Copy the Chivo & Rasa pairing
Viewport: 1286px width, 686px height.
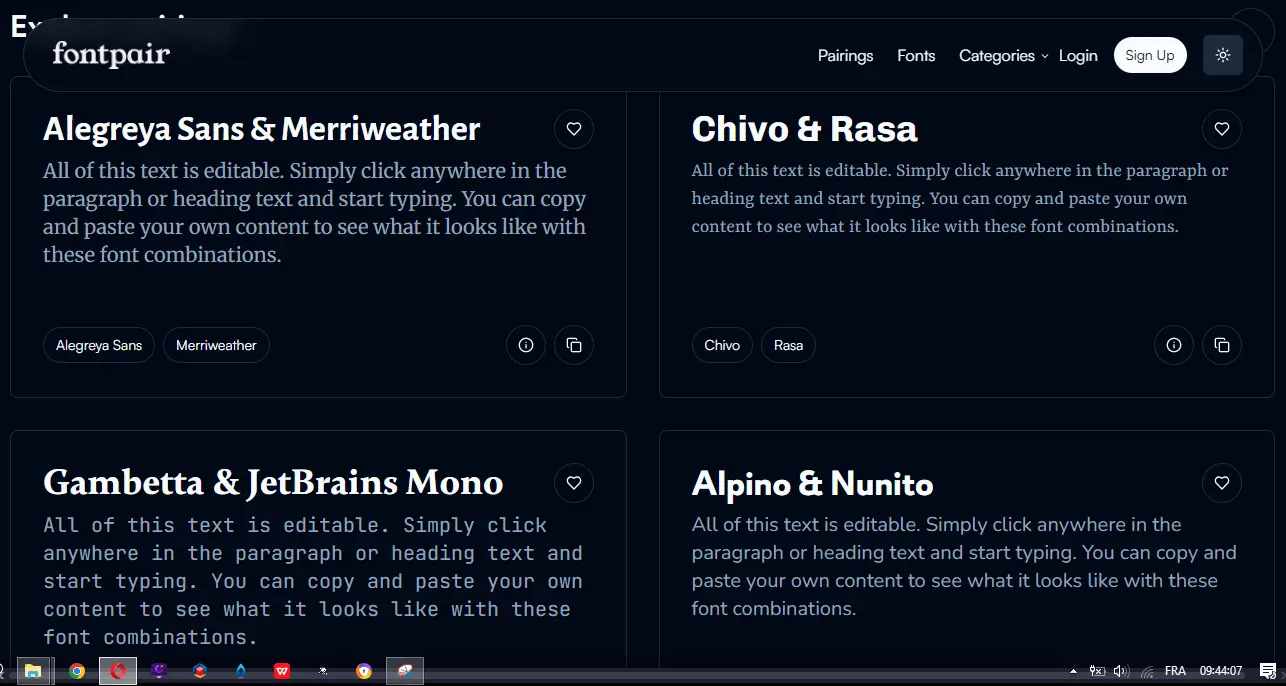click(x=1222, y=345)
